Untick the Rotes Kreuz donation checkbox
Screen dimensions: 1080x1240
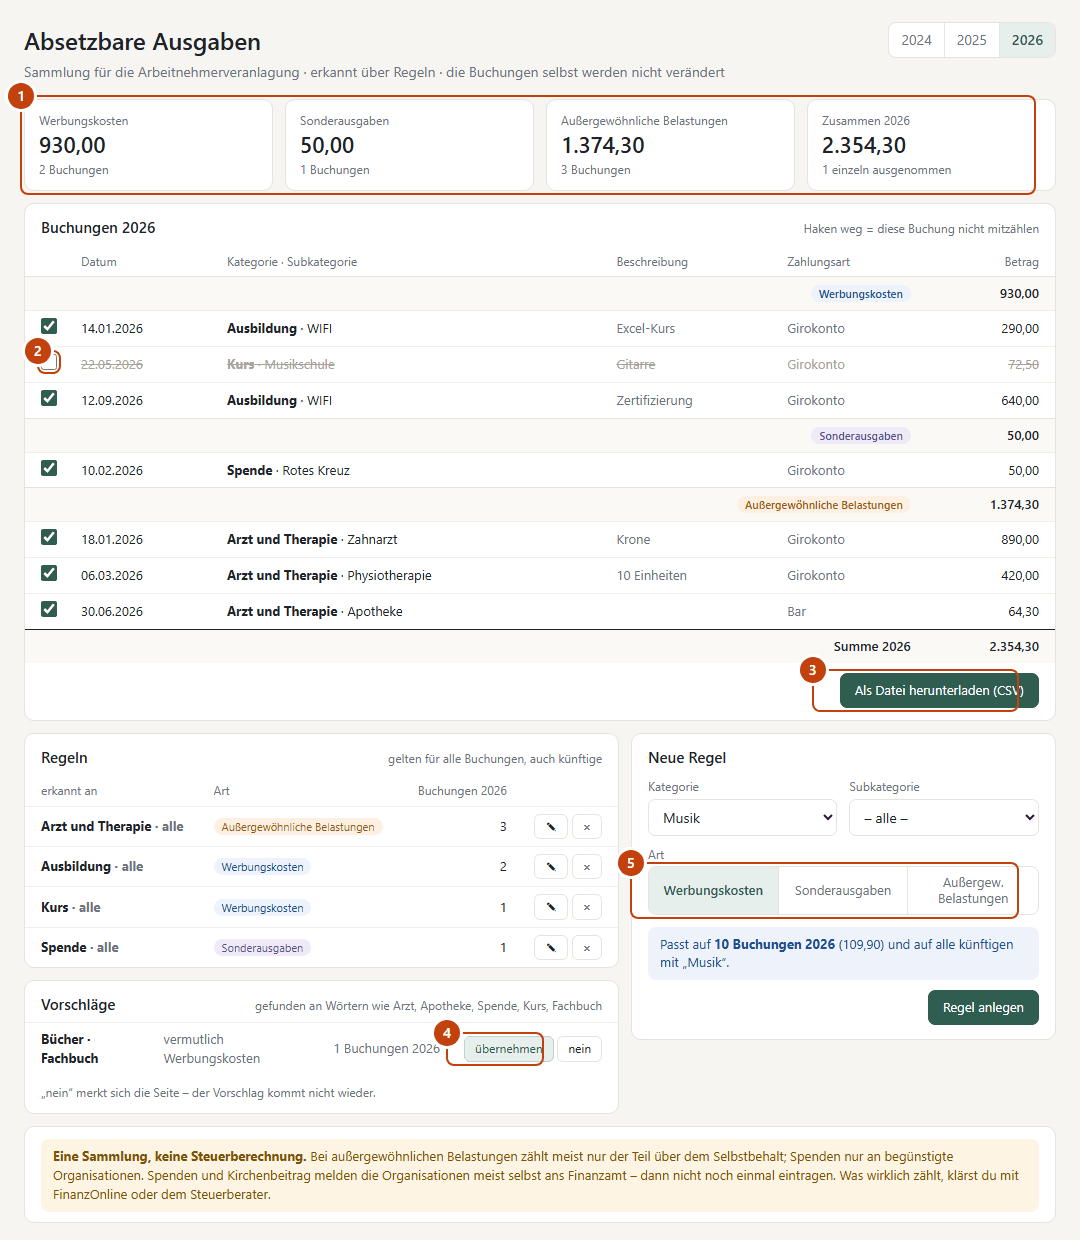tap(49, 468)
